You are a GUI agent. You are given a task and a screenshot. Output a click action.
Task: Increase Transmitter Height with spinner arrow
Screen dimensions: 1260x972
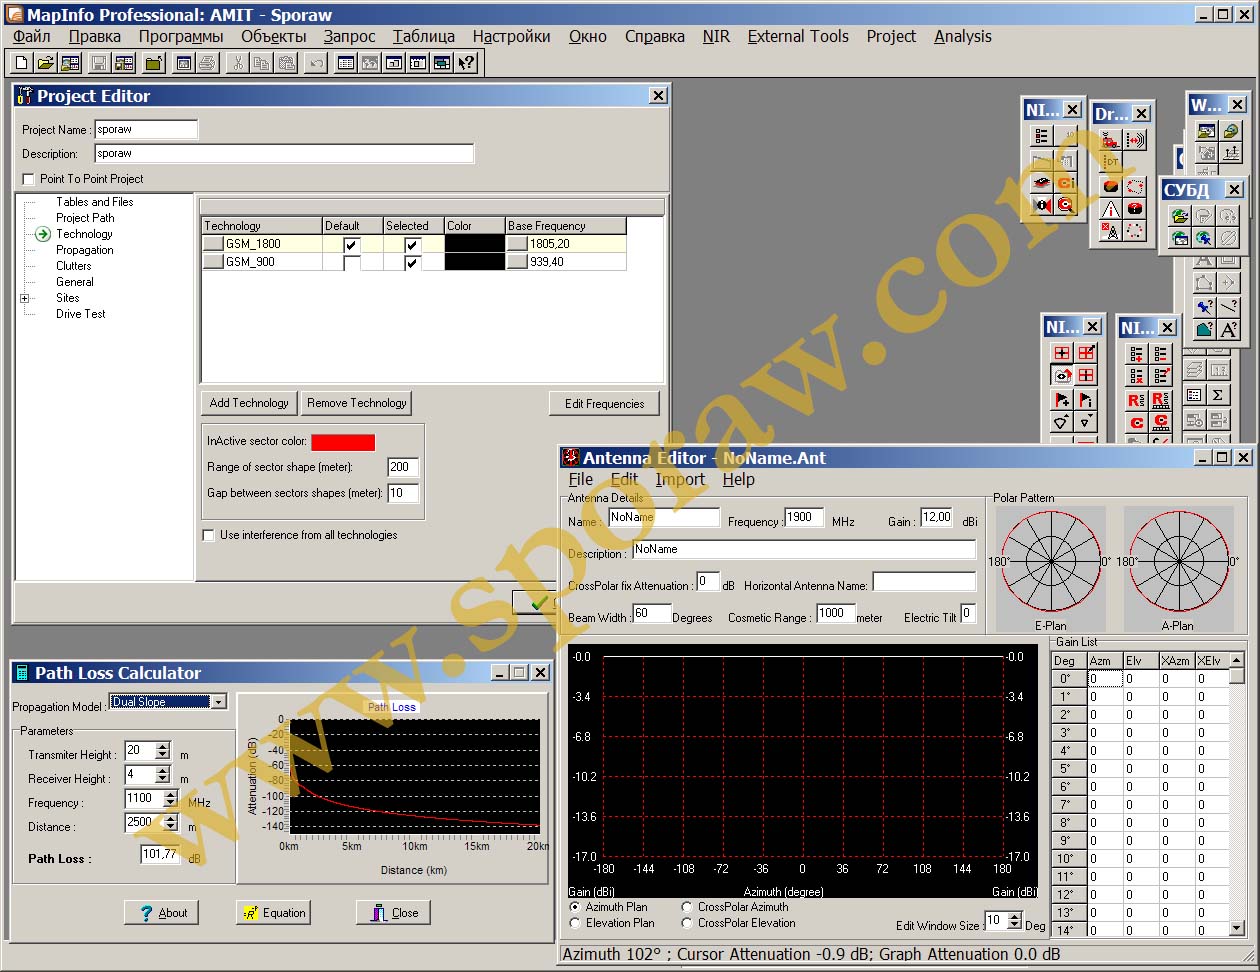tap(164, 746)
